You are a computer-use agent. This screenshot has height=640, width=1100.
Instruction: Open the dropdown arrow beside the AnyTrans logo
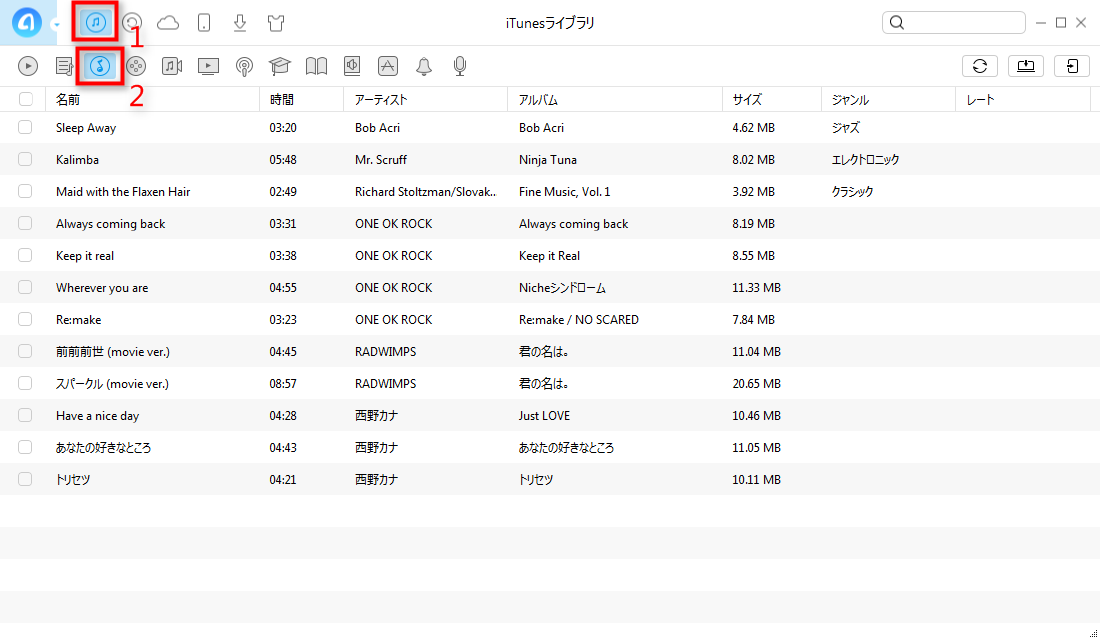[56, 25]
